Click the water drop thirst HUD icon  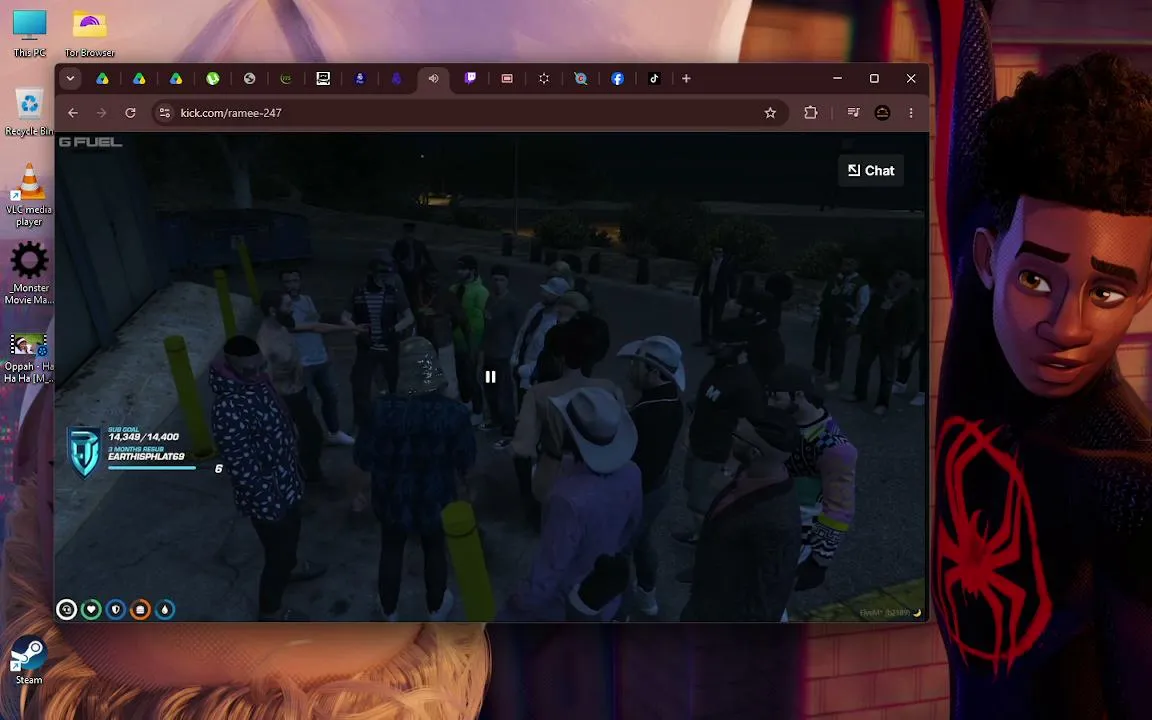click(x=165, y=609)
